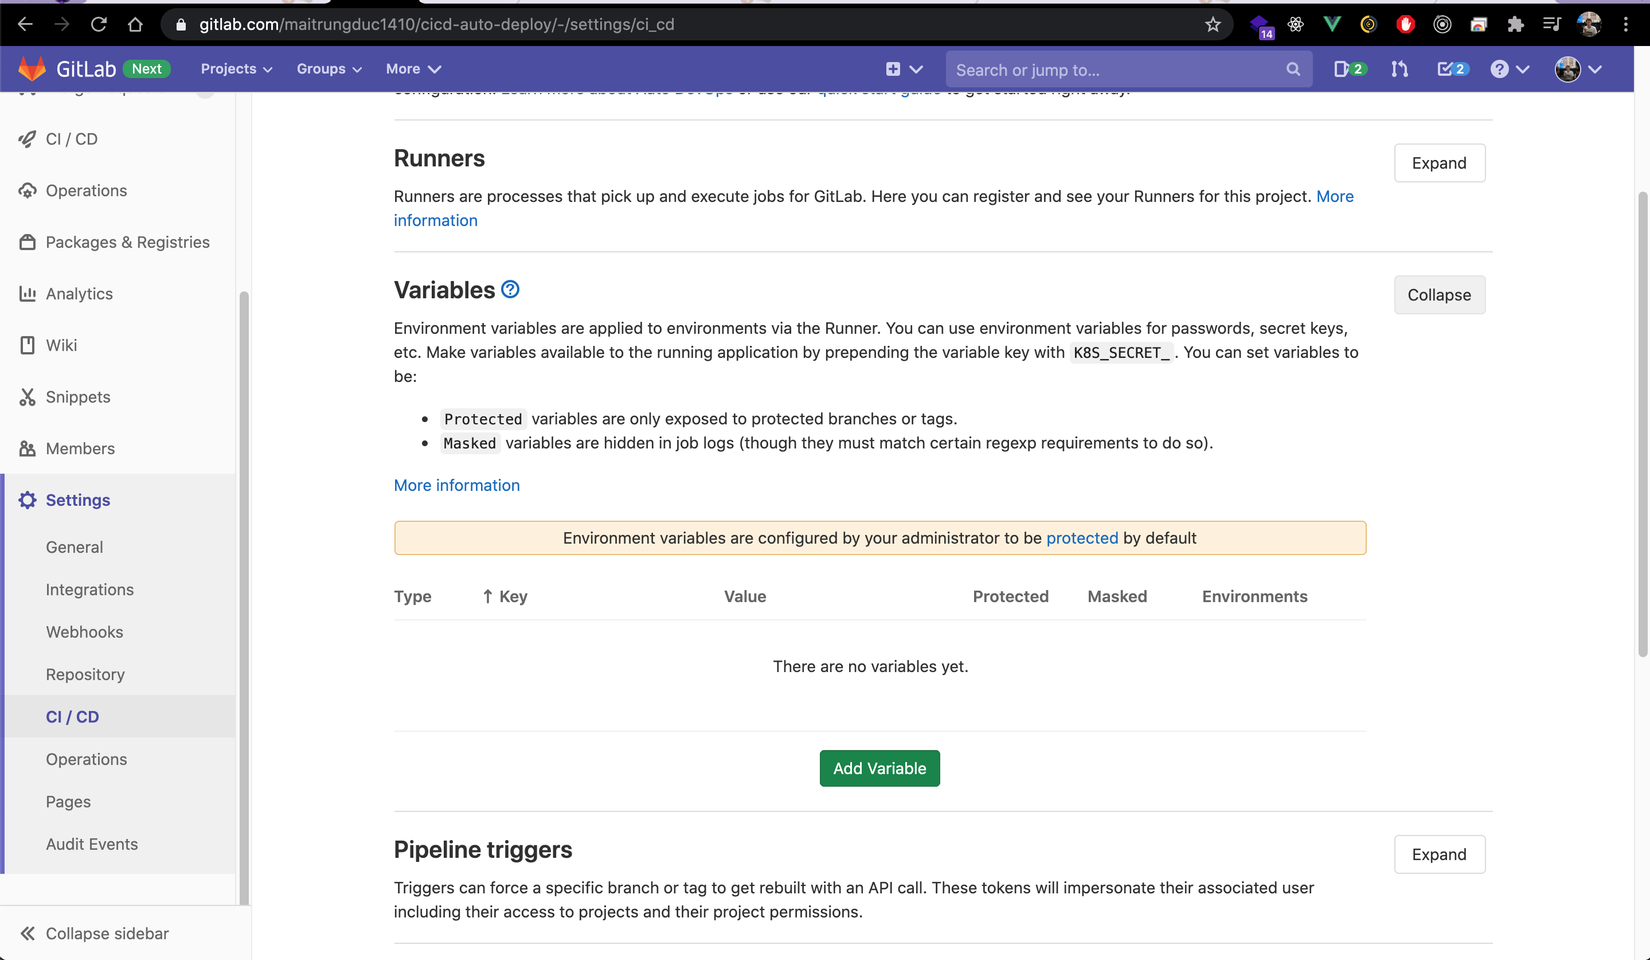Reload the page
This screenshot has height=960, width=1650.
98,24
